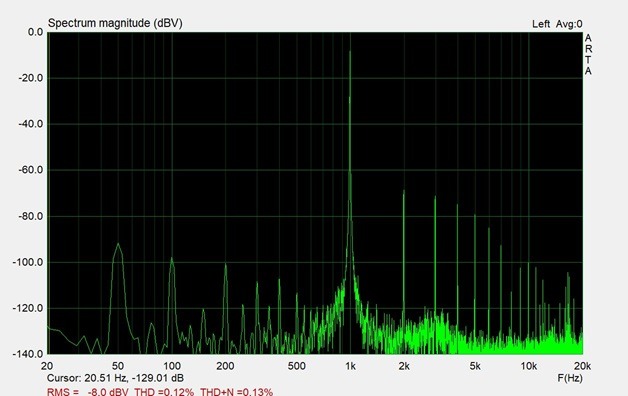Viewport: 628px width, 396px height.
Task: Click the '5k' frequency axis label
Action: point(475,366)
